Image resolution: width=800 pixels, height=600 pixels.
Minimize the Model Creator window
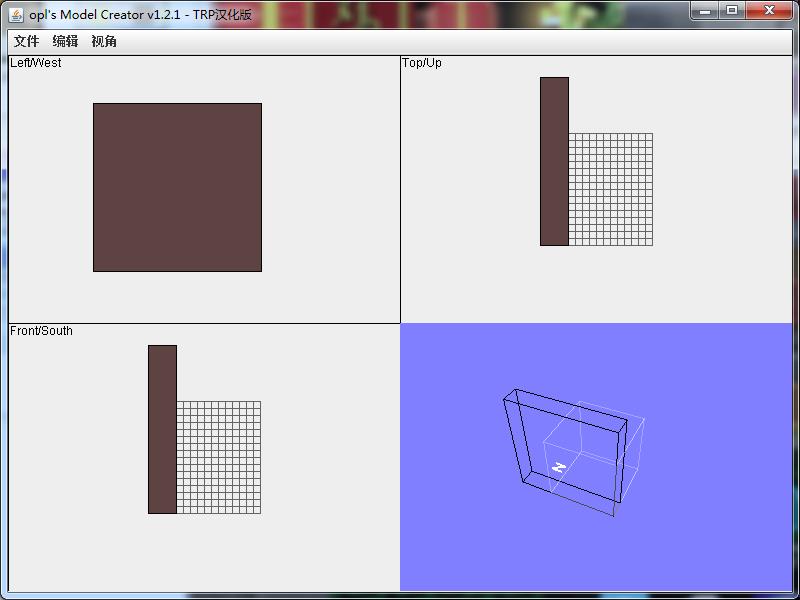pos(705,10)
